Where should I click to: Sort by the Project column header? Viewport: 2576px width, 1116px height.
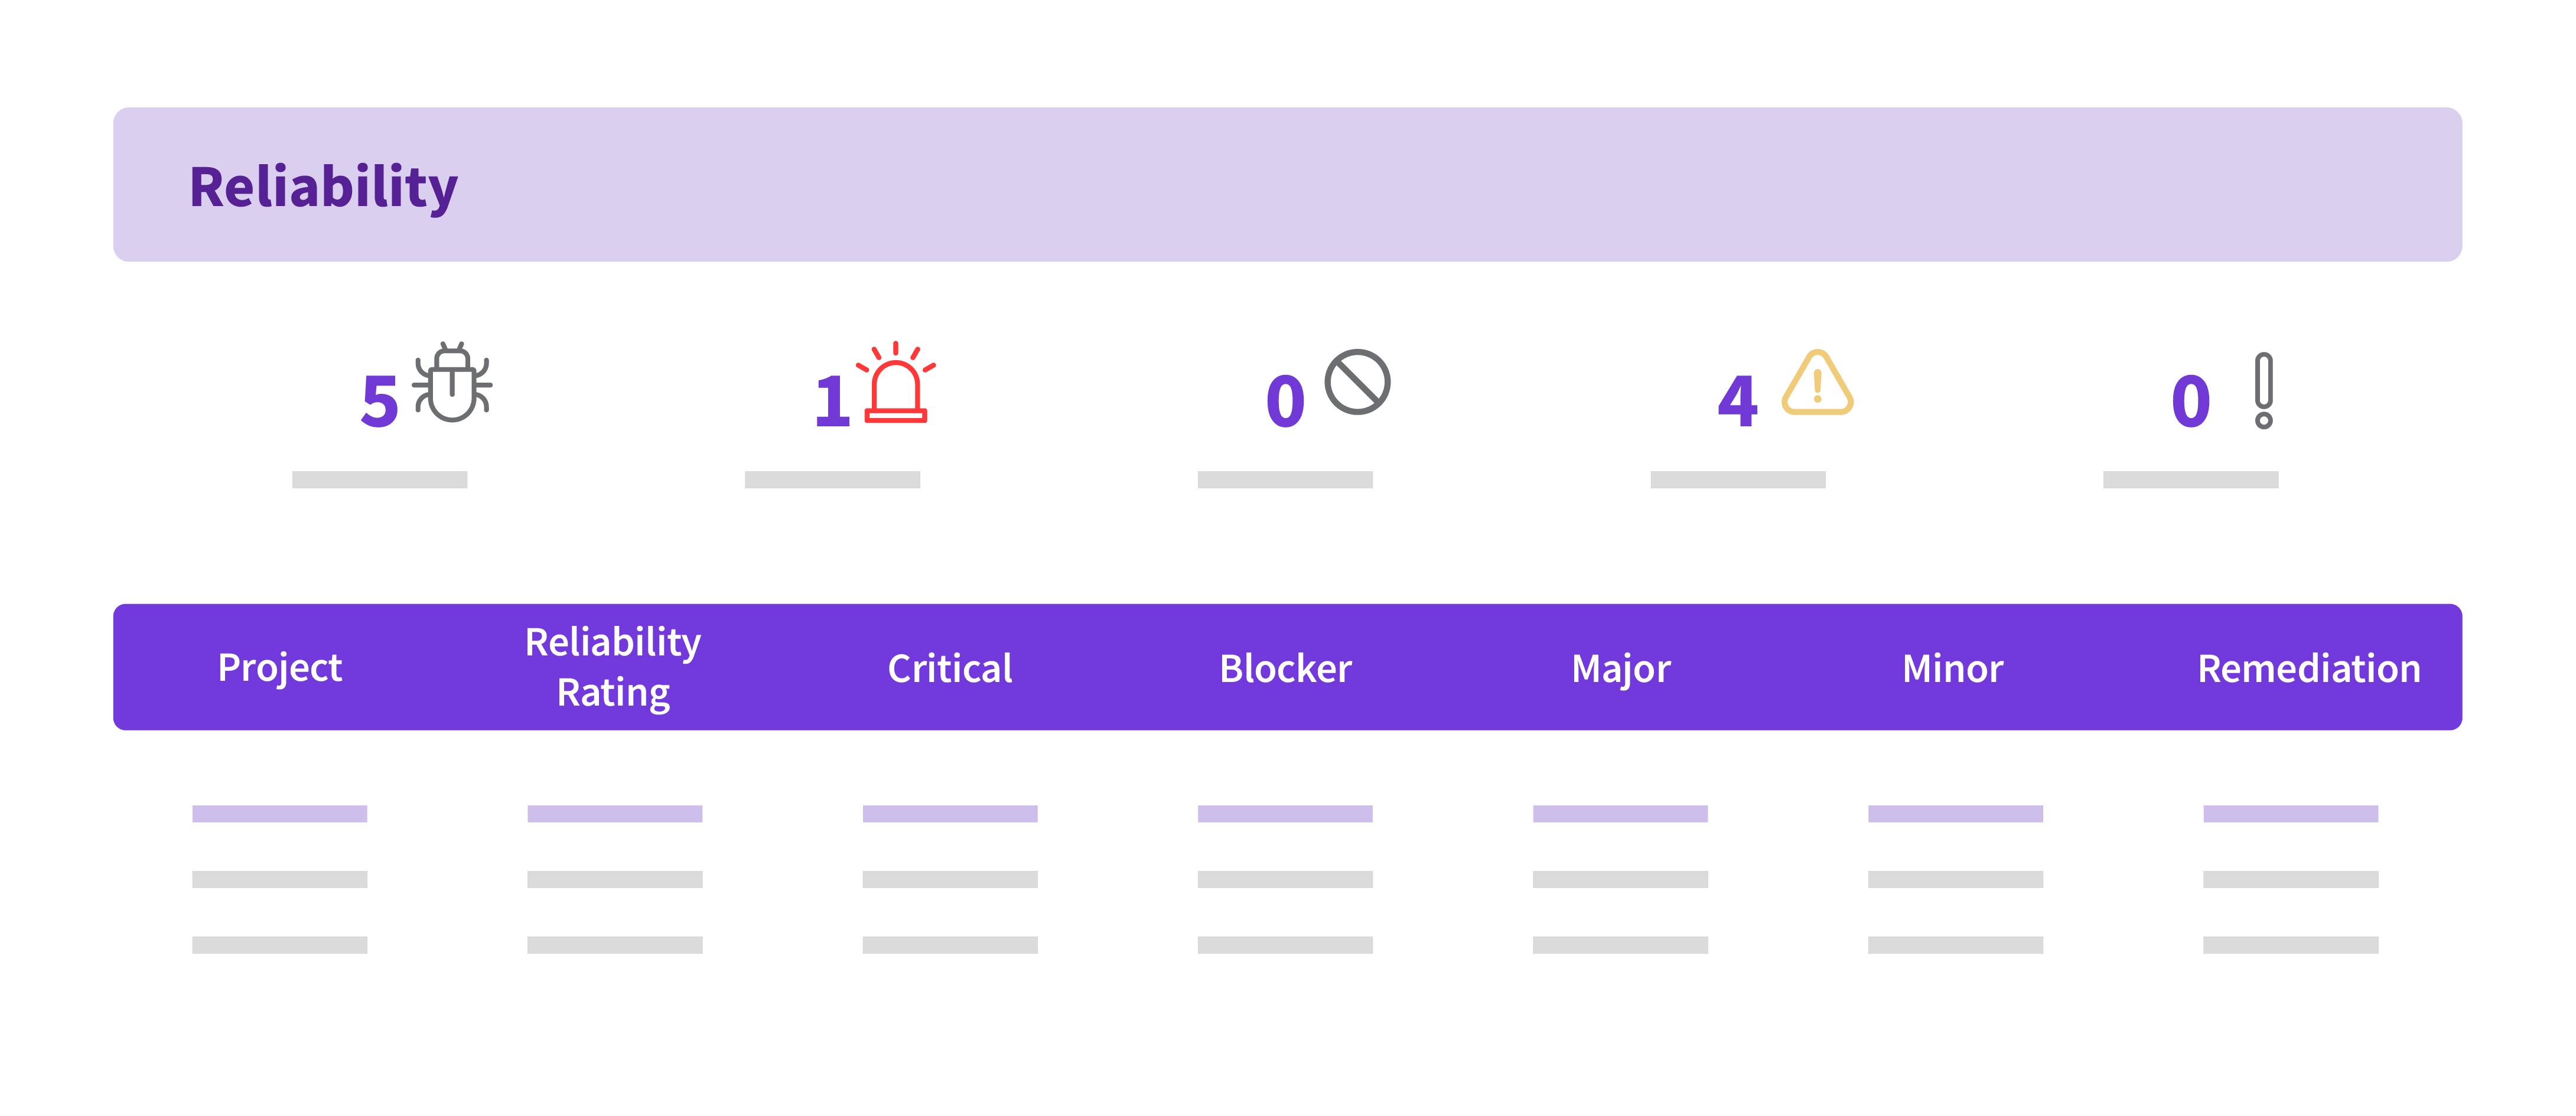pyautogui.click(x=280, y=668)
